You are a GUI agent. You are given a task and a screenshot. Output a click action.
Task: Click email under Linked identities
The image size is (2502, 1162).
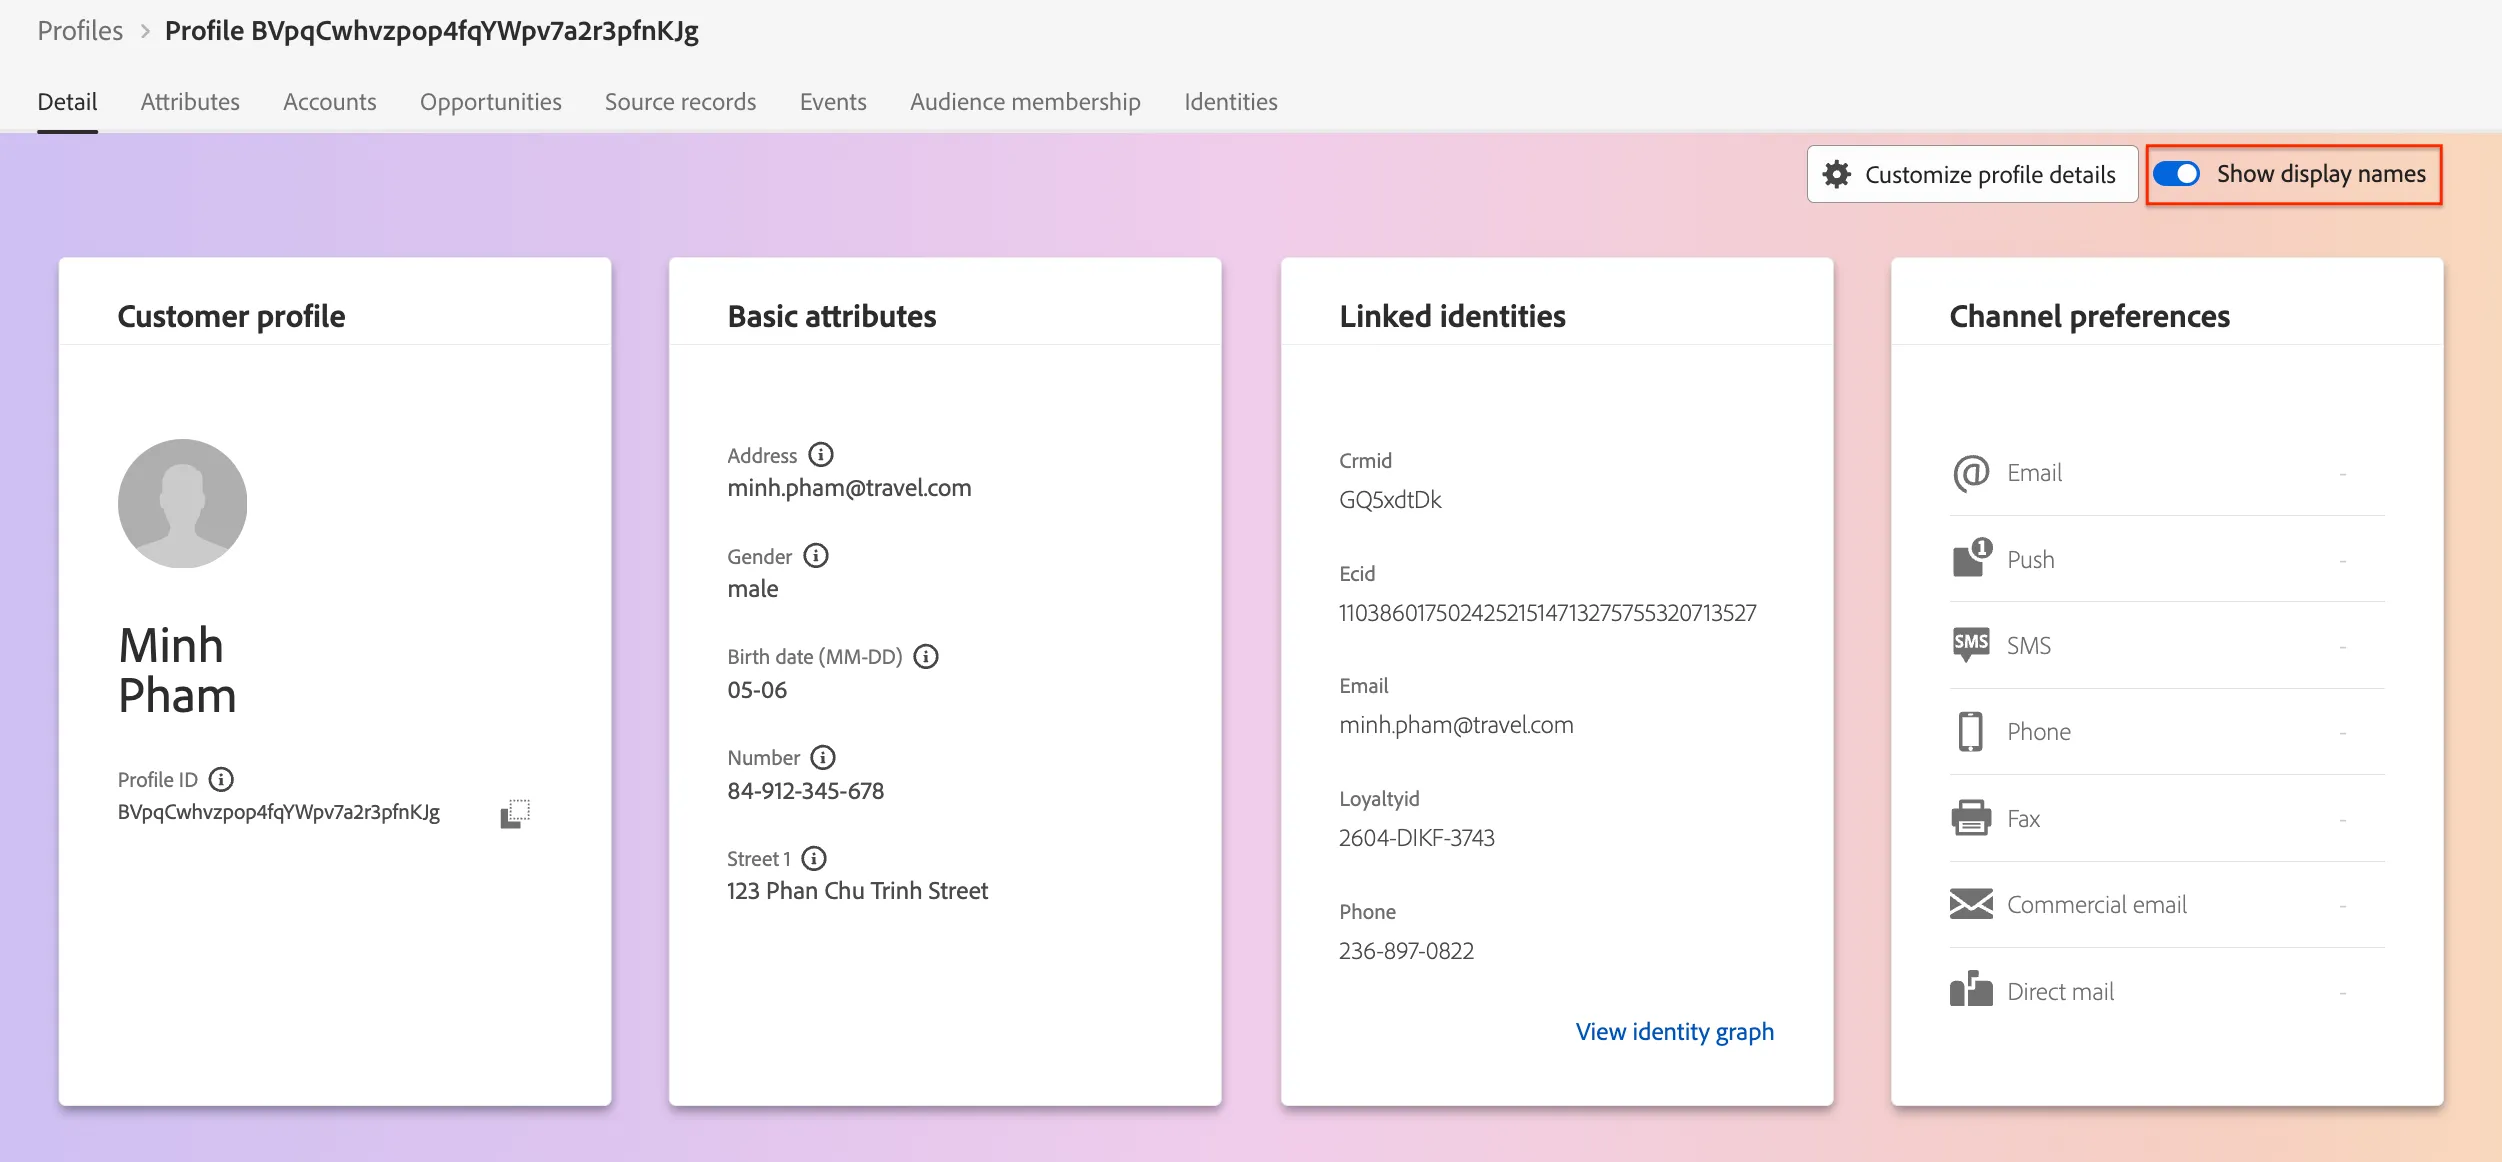[1456, 725]
